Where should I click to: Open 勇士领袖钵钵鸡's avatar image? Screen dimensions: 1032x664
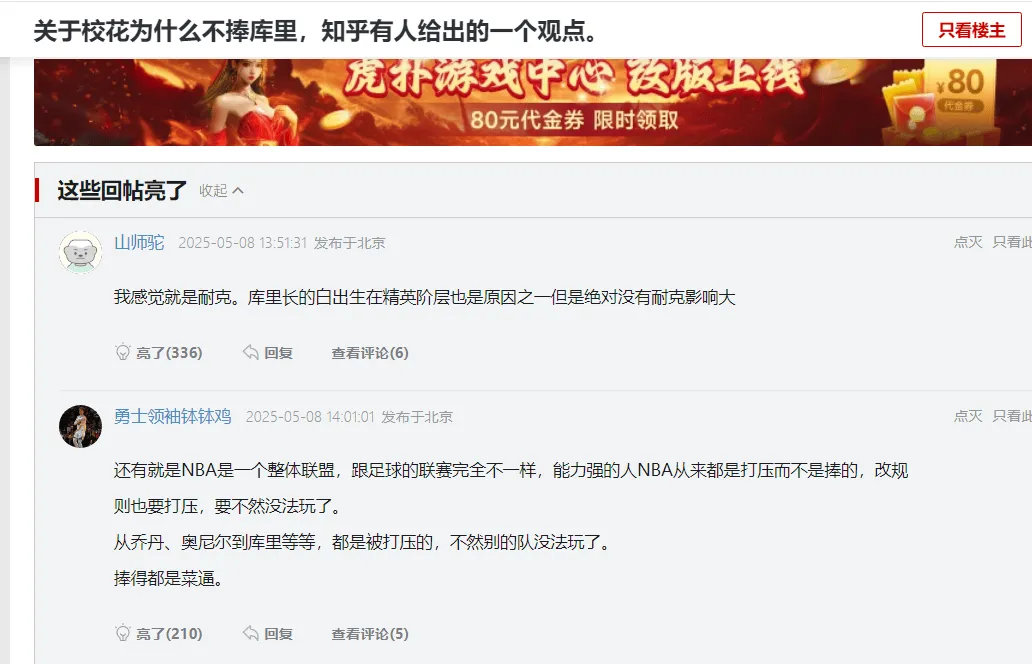click(x=80, y=426)
